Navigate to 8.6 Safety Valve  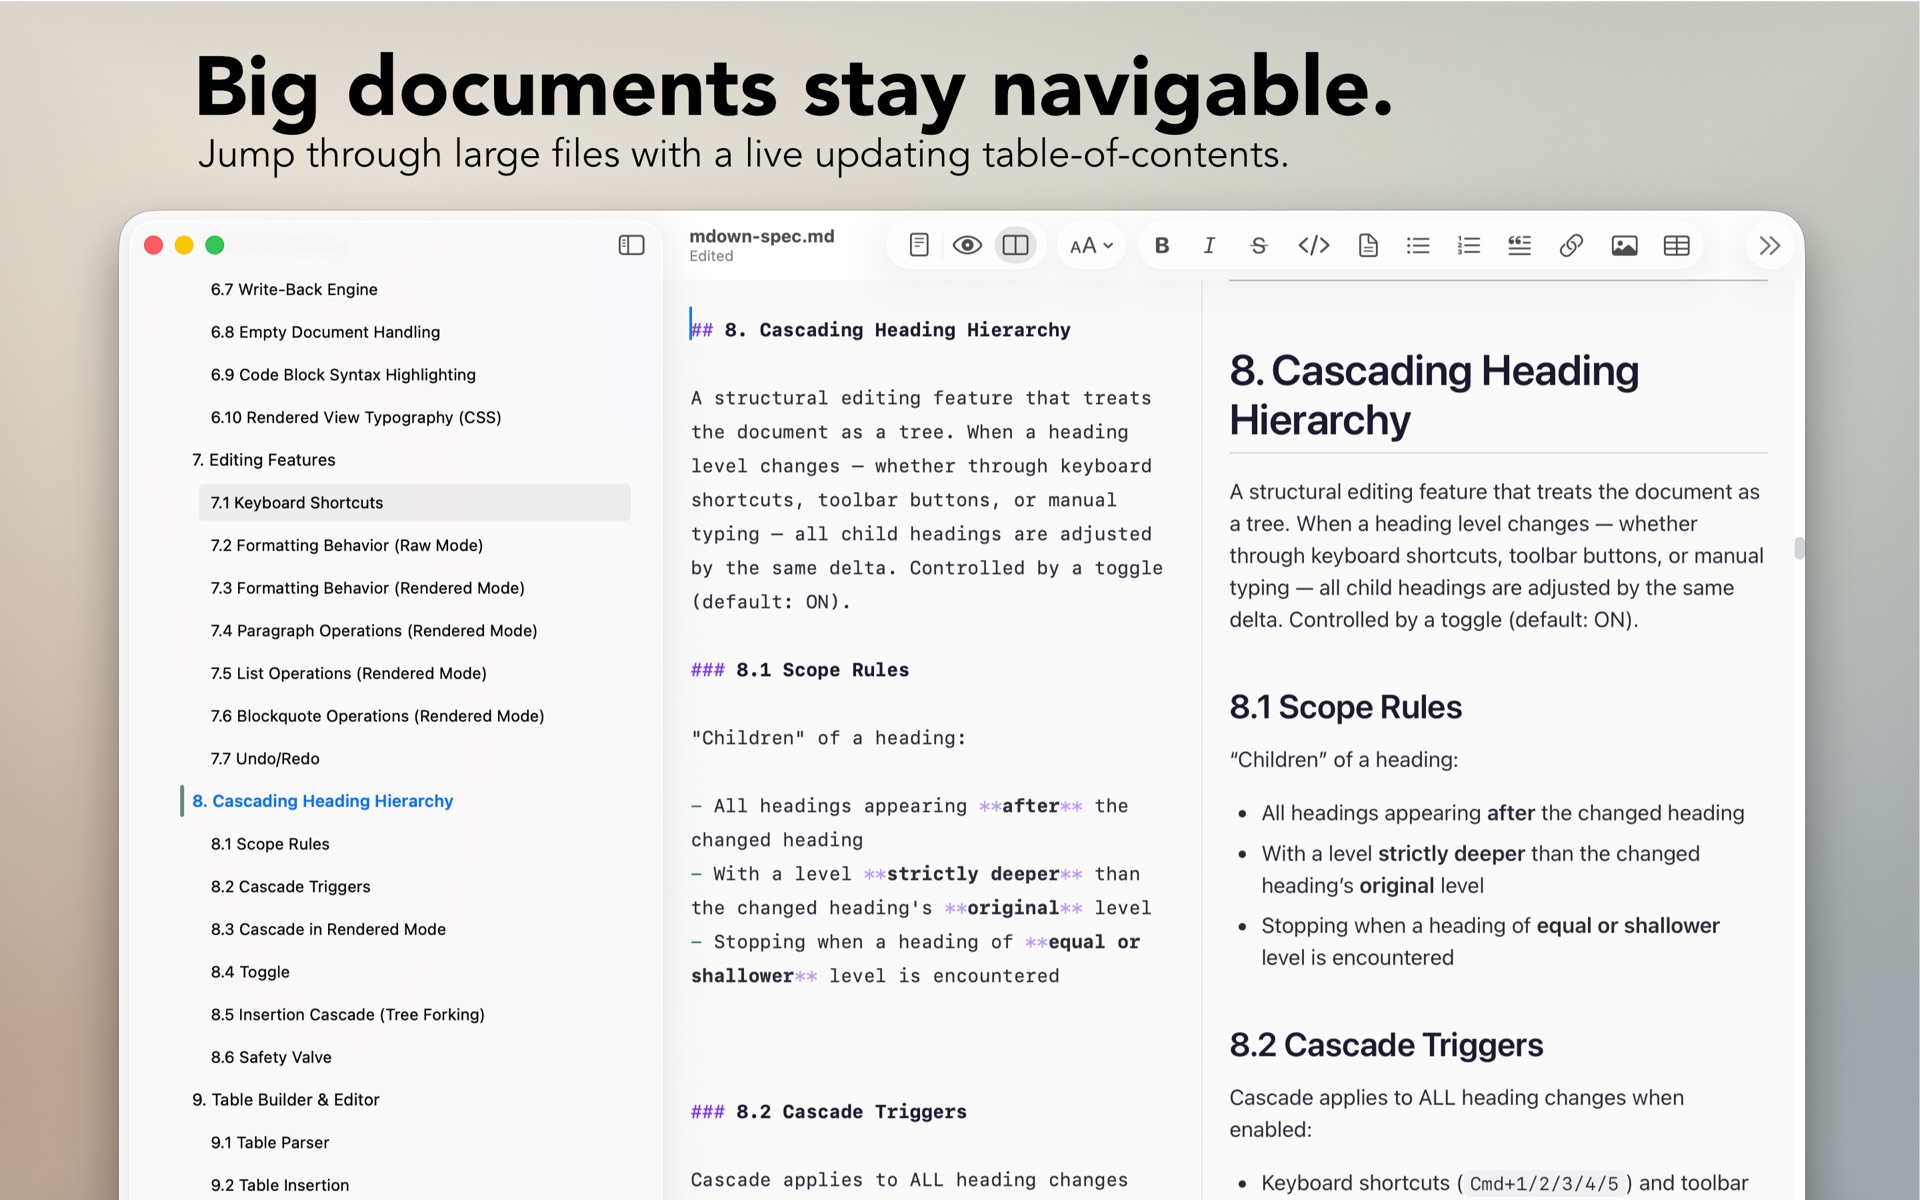(271, 1057)
